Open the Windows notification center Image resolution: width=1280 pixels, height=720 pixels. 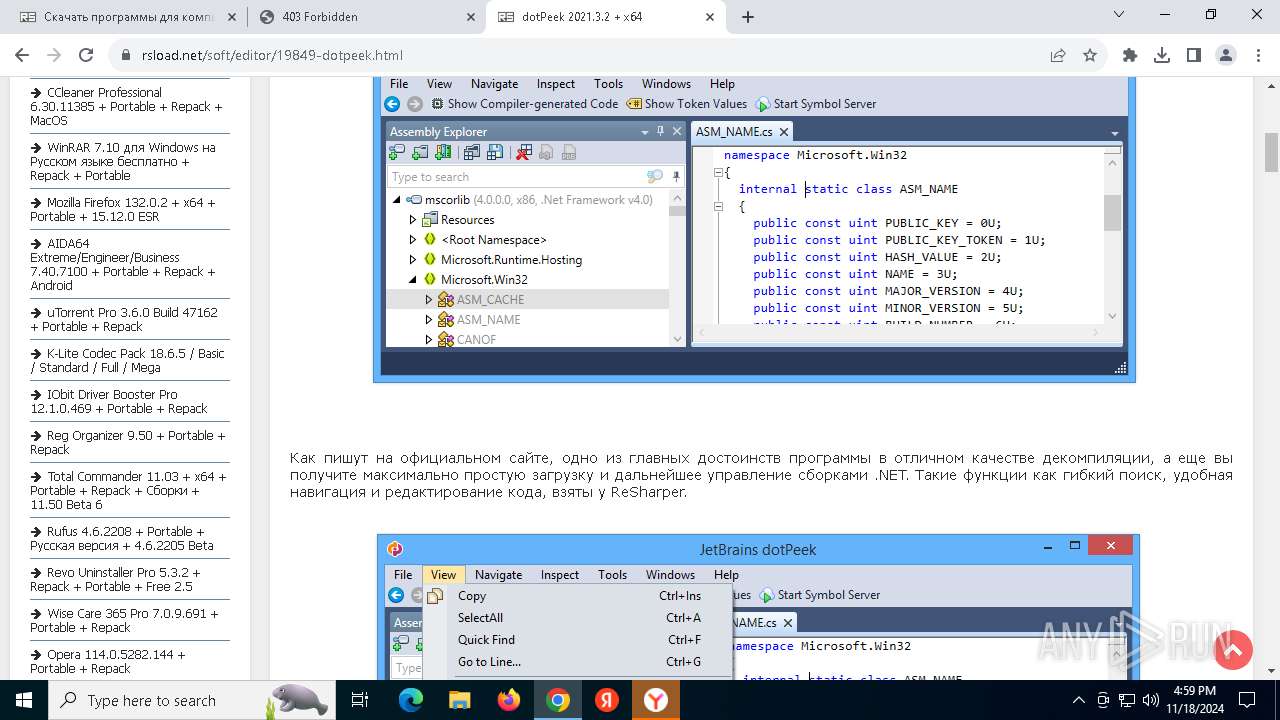tap(1250, 700)
